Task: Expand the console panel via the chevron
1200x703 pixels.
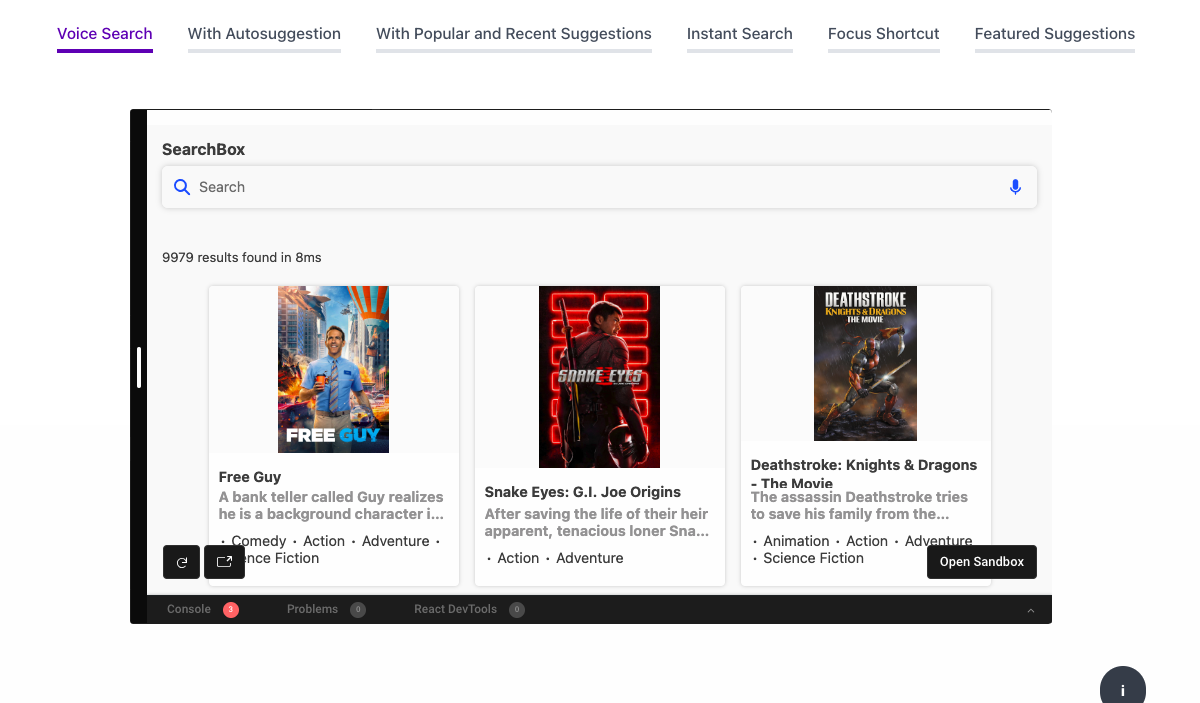Action: [x=1030, y=609]
